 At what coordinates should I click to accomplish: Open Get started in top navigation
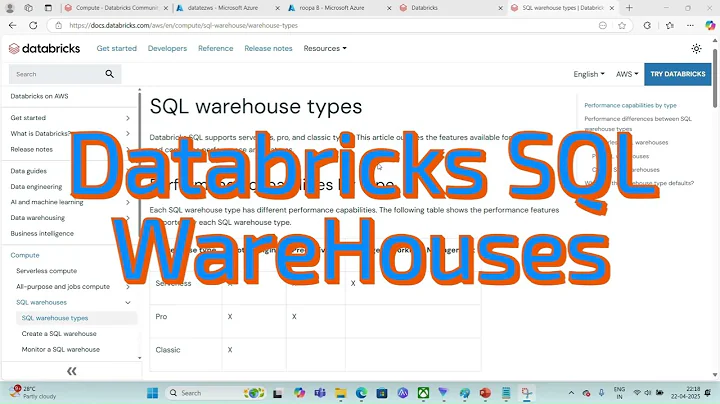click(x=117, y=48)
